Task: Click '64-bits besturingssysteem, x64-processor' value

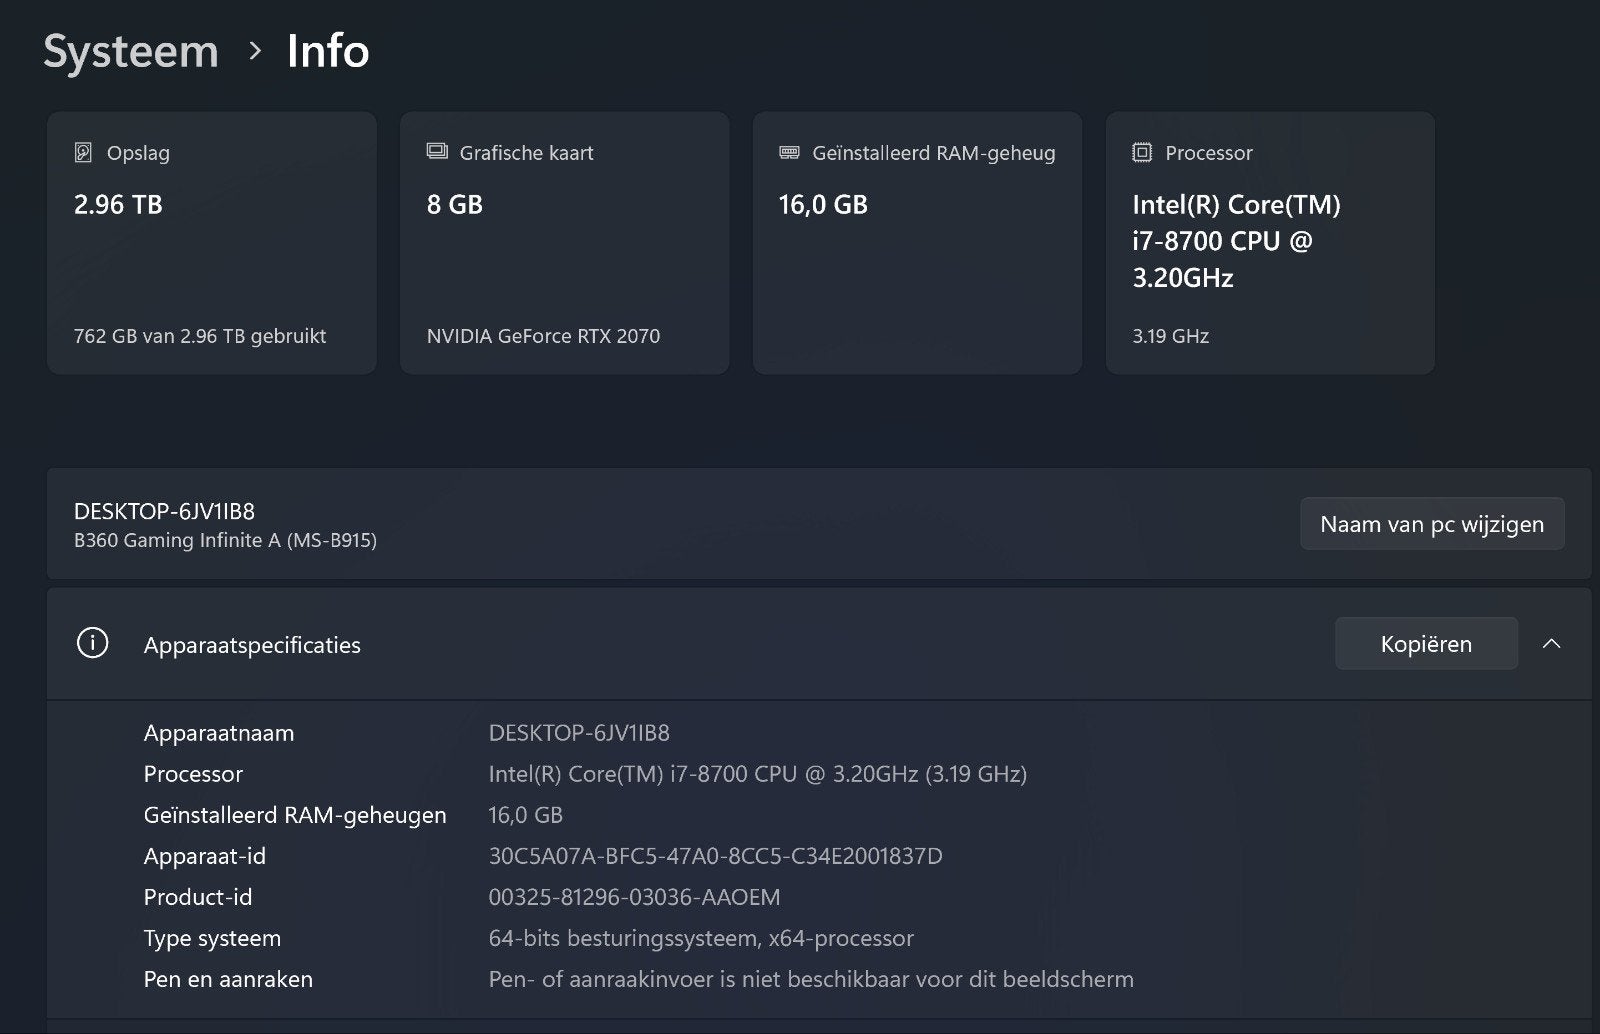Action: click(701, 938)
